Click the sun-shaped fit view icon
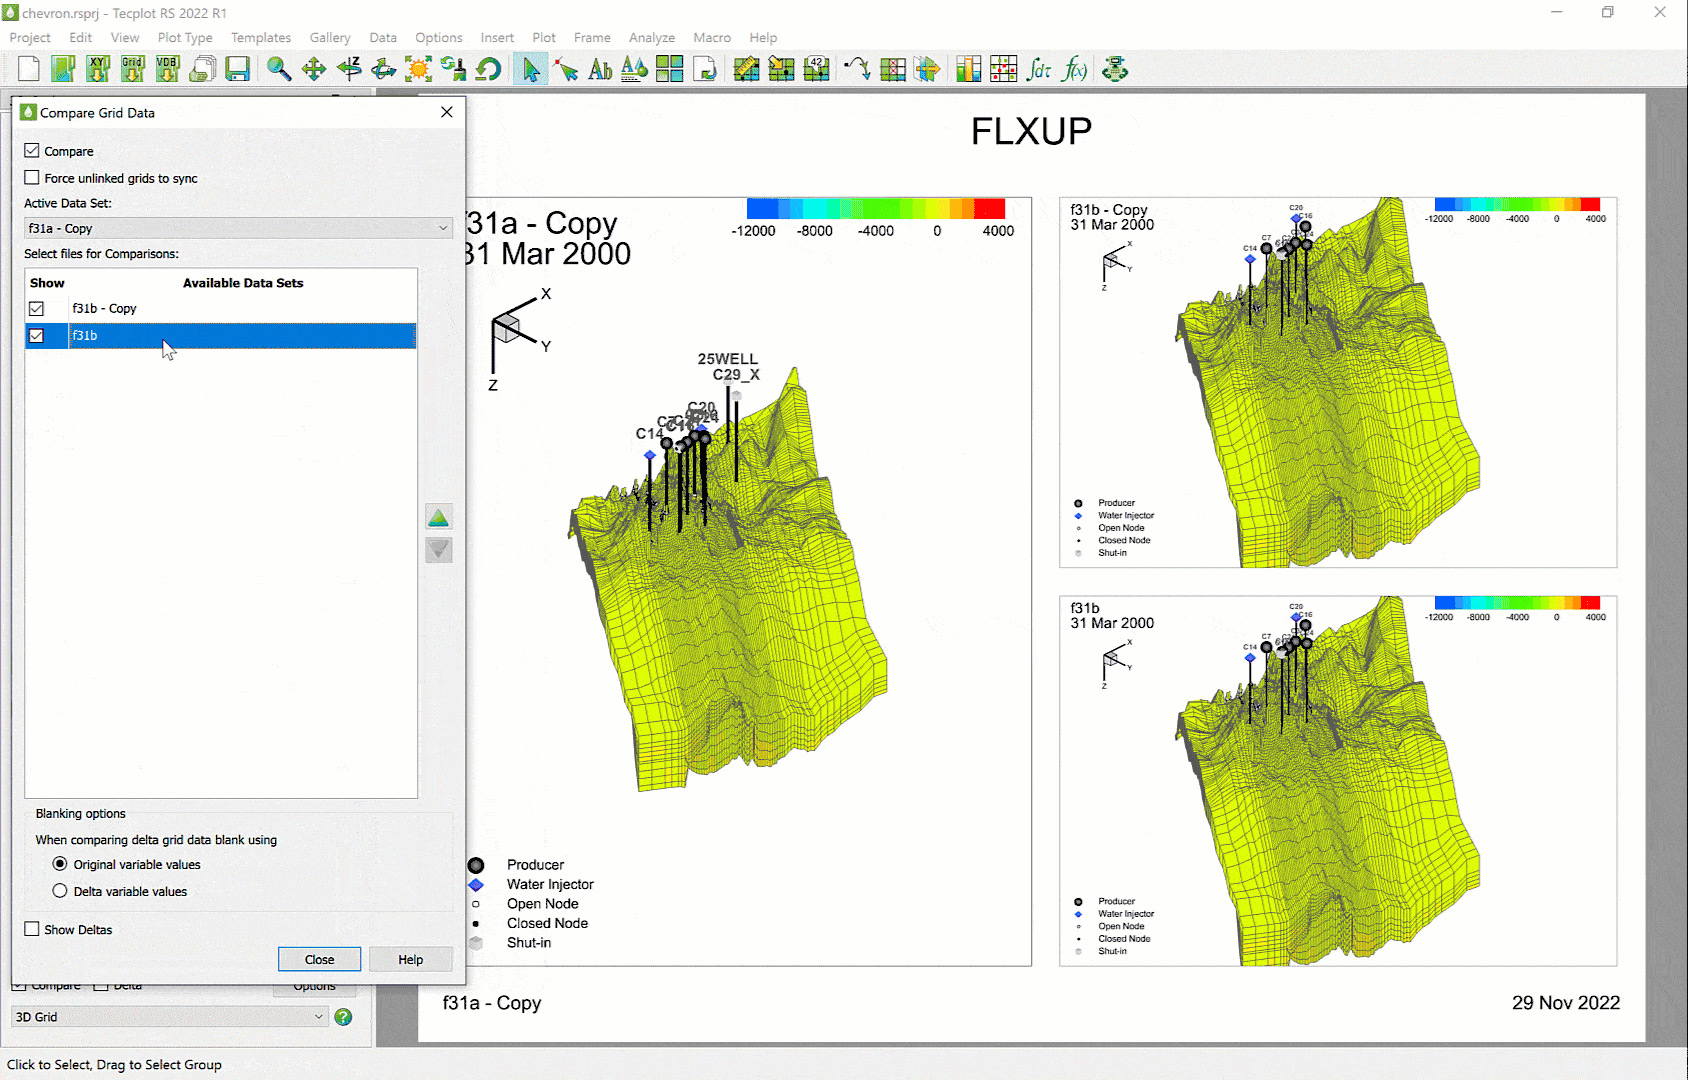 click(418, 69)
